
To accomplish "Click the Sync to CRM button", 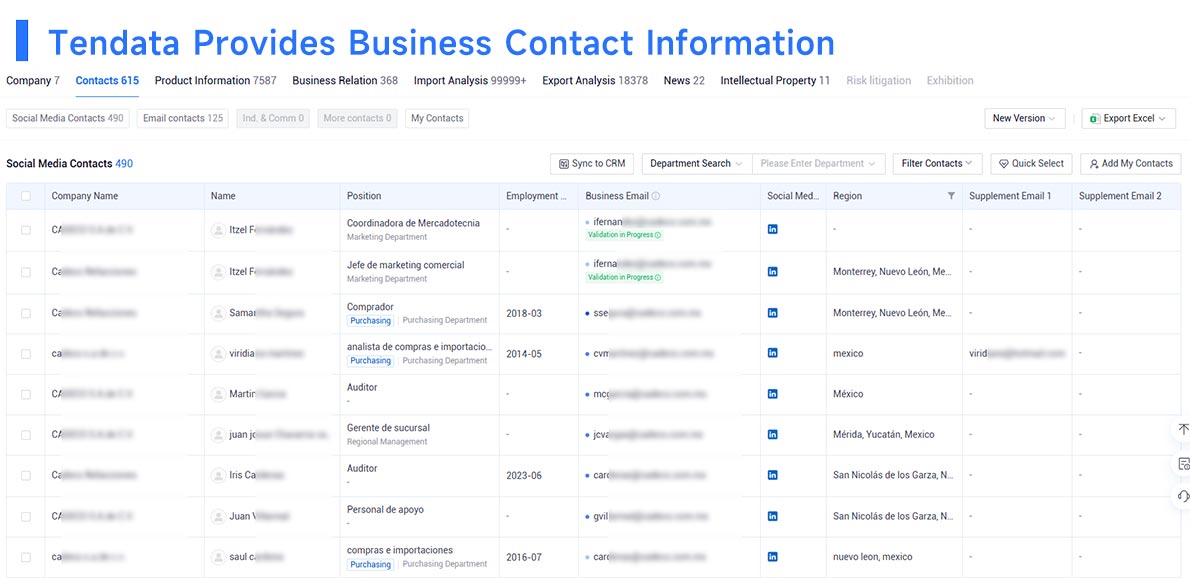I will pyautogui.click(x=592, y=163).
